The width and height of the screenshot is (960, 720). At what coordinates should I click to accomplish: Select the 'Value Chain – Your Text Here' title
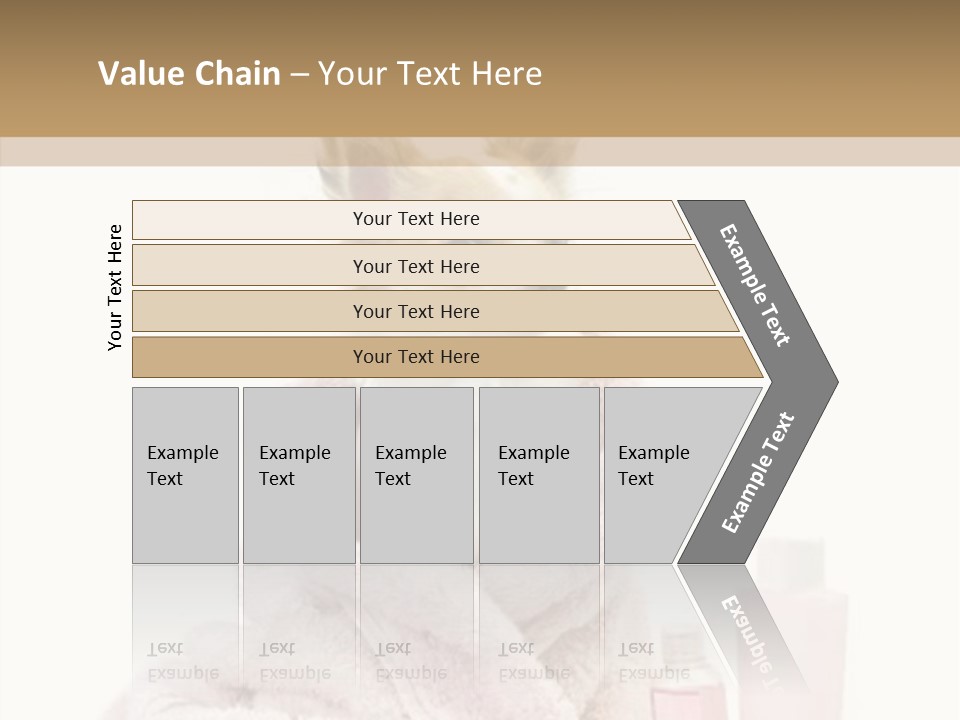(320, 73)
